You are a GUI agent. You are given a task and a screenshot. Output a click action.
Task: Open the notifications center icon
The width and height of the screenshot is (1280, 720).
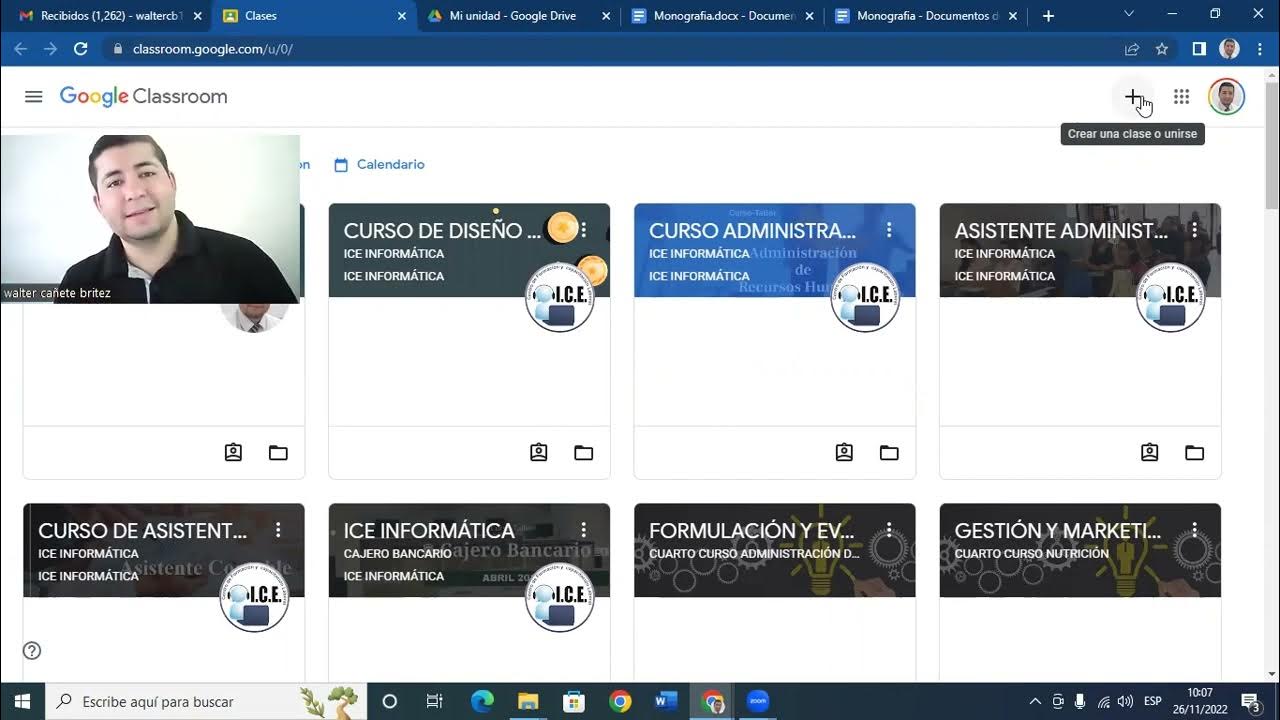point(1250,701)
